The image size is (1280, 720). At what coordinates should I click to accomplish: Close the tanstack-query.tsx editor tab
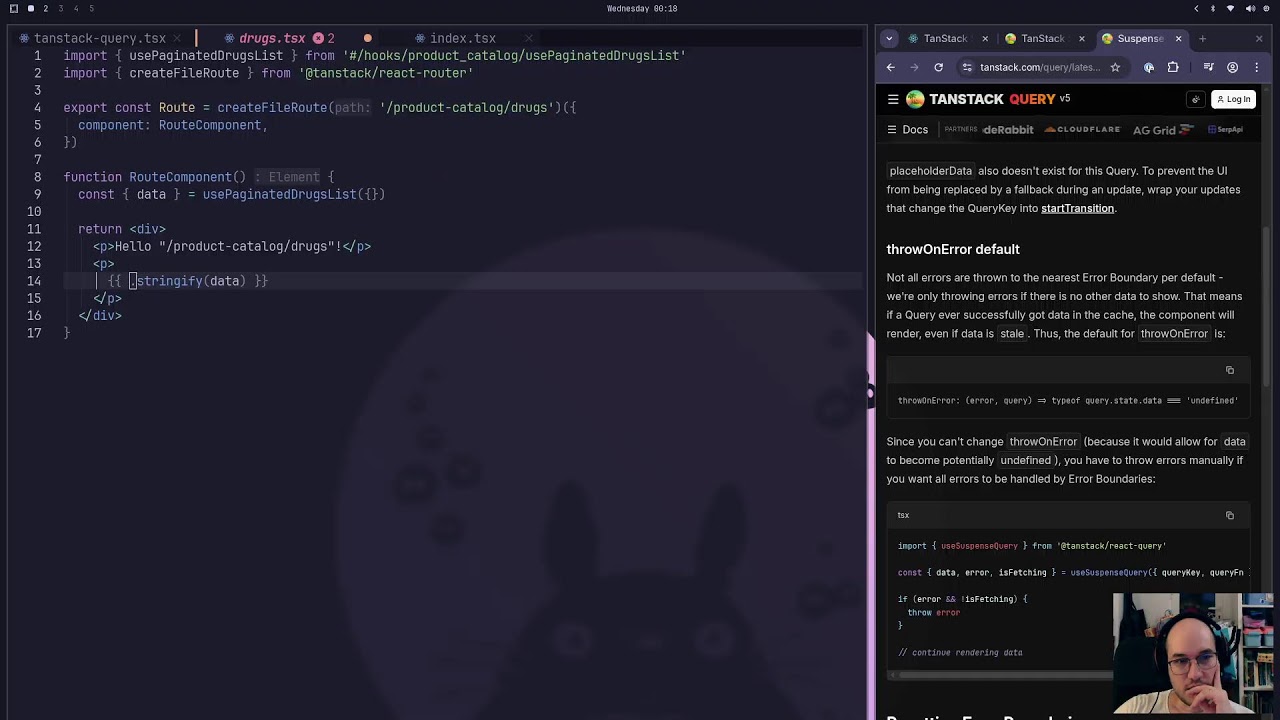pyautogui.click(x=176, y=38)
